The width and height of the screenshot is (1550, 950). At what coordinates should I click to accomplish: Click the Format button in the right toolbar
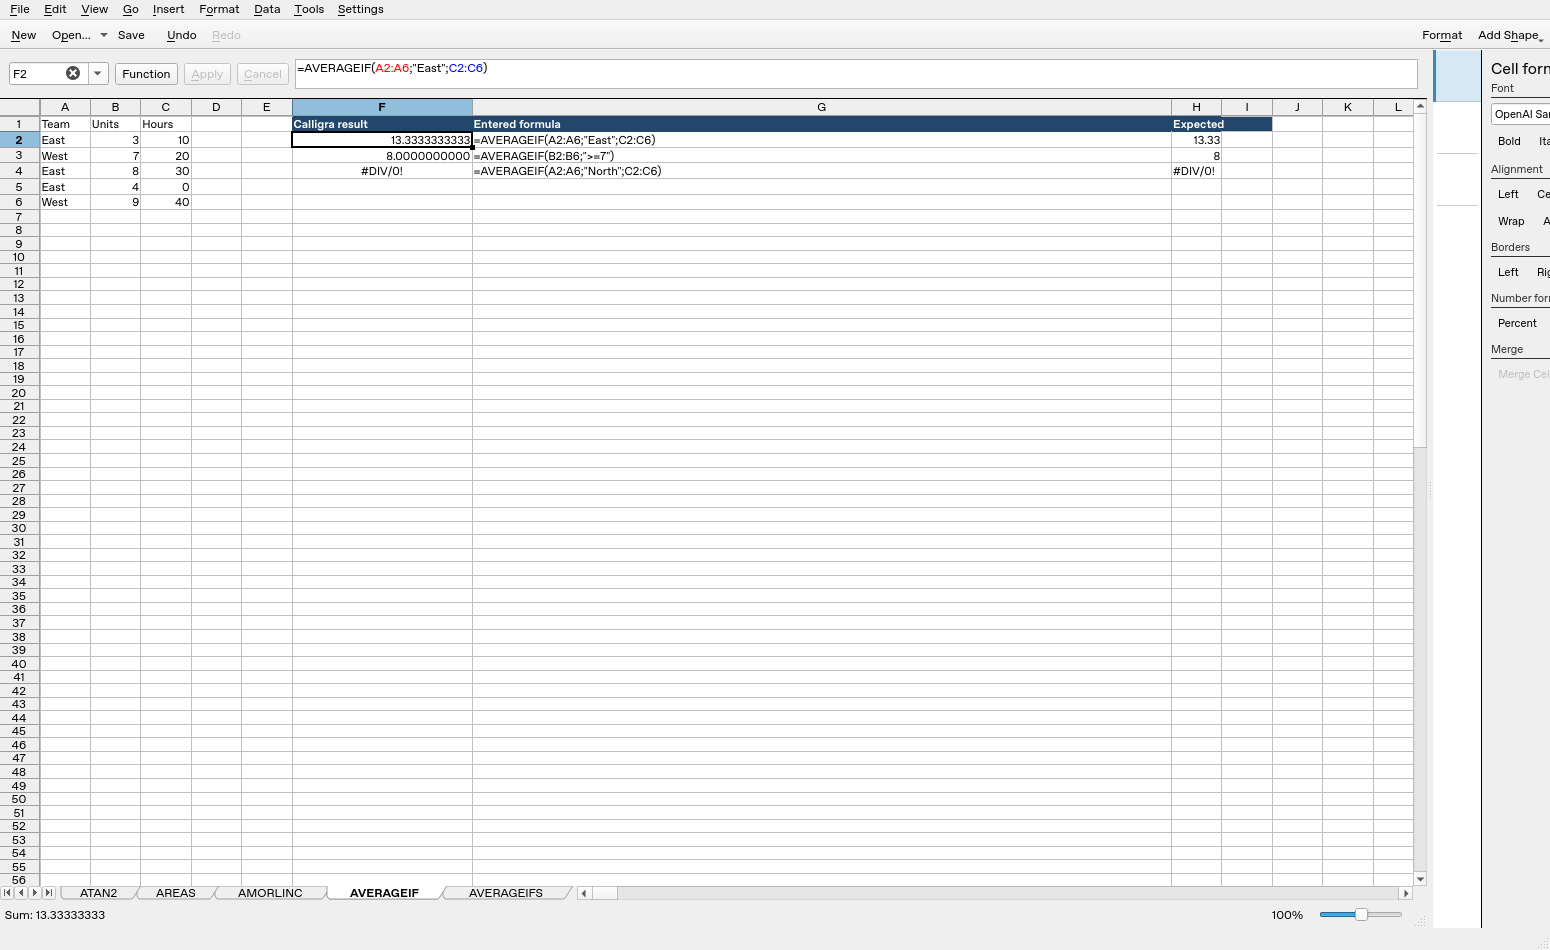(x=1442, y=35)
